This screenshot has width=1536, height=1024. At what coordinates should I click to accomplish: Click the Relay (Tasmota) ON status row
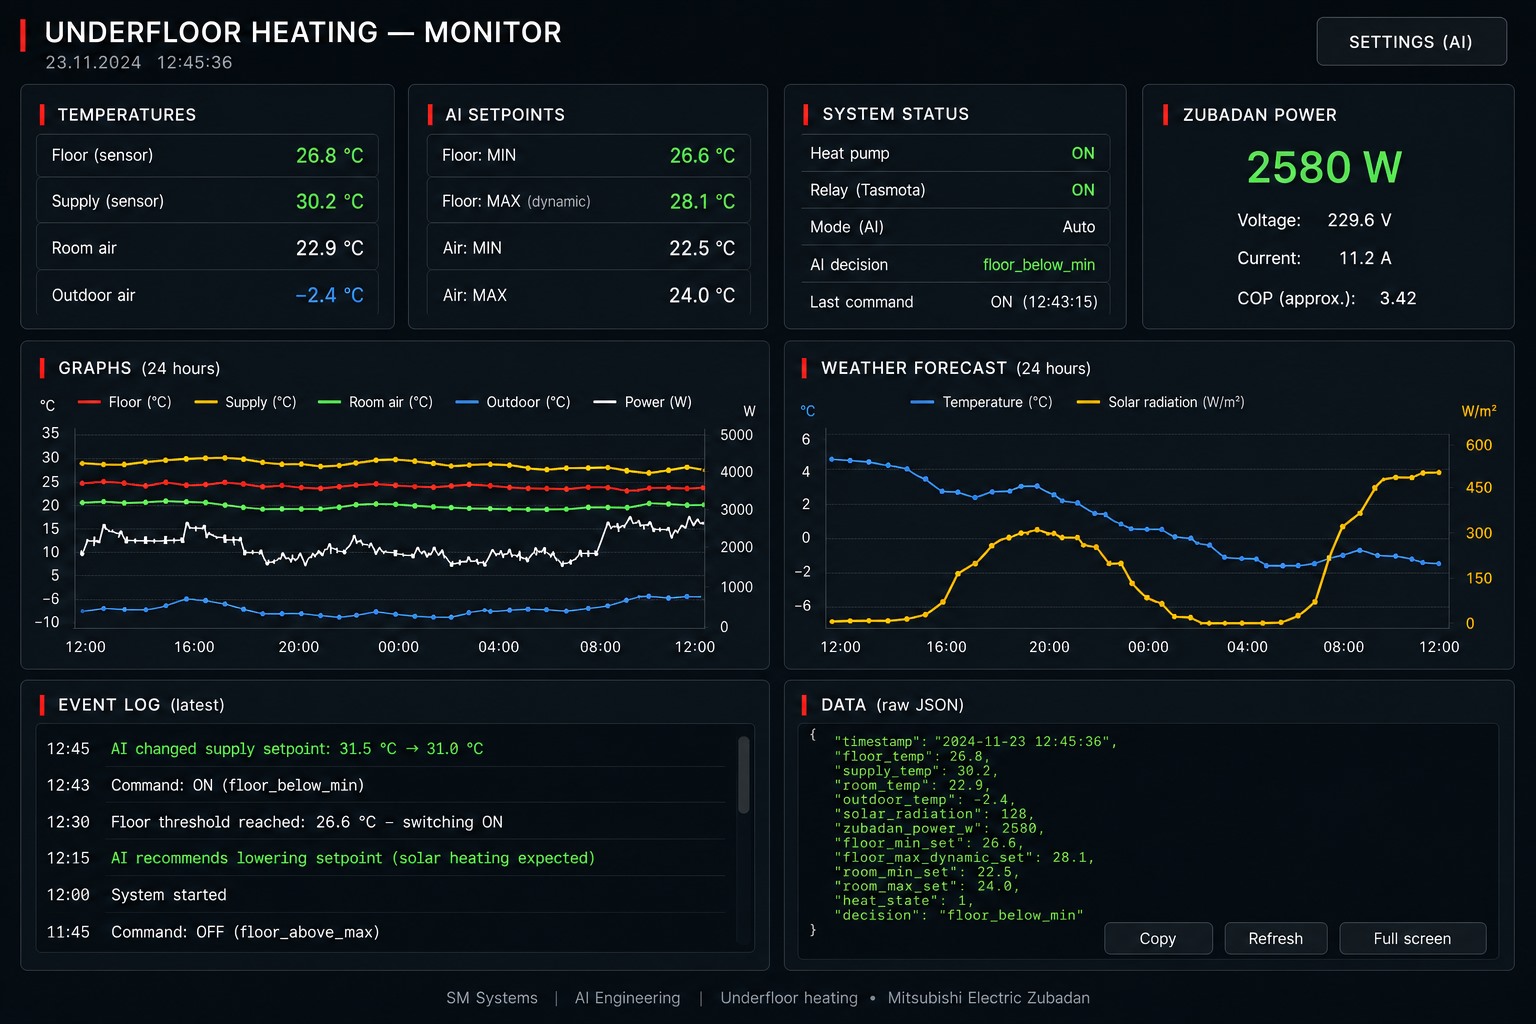[x=955, y=190]
